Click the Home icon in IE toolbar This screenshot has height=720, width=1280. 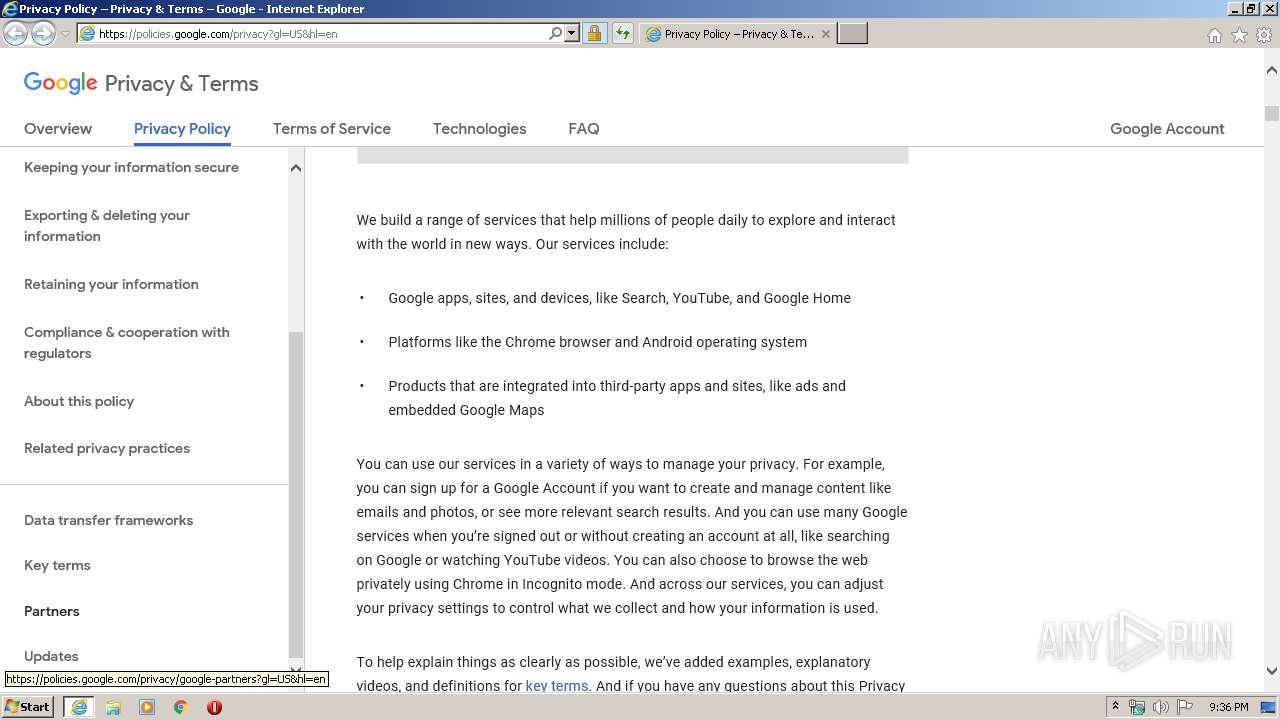[x=1214, y=35]
